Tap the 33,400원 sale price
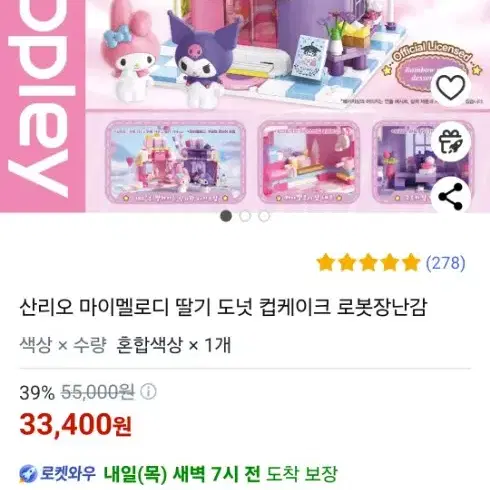 pyautogui.click(x=75, y=424)
